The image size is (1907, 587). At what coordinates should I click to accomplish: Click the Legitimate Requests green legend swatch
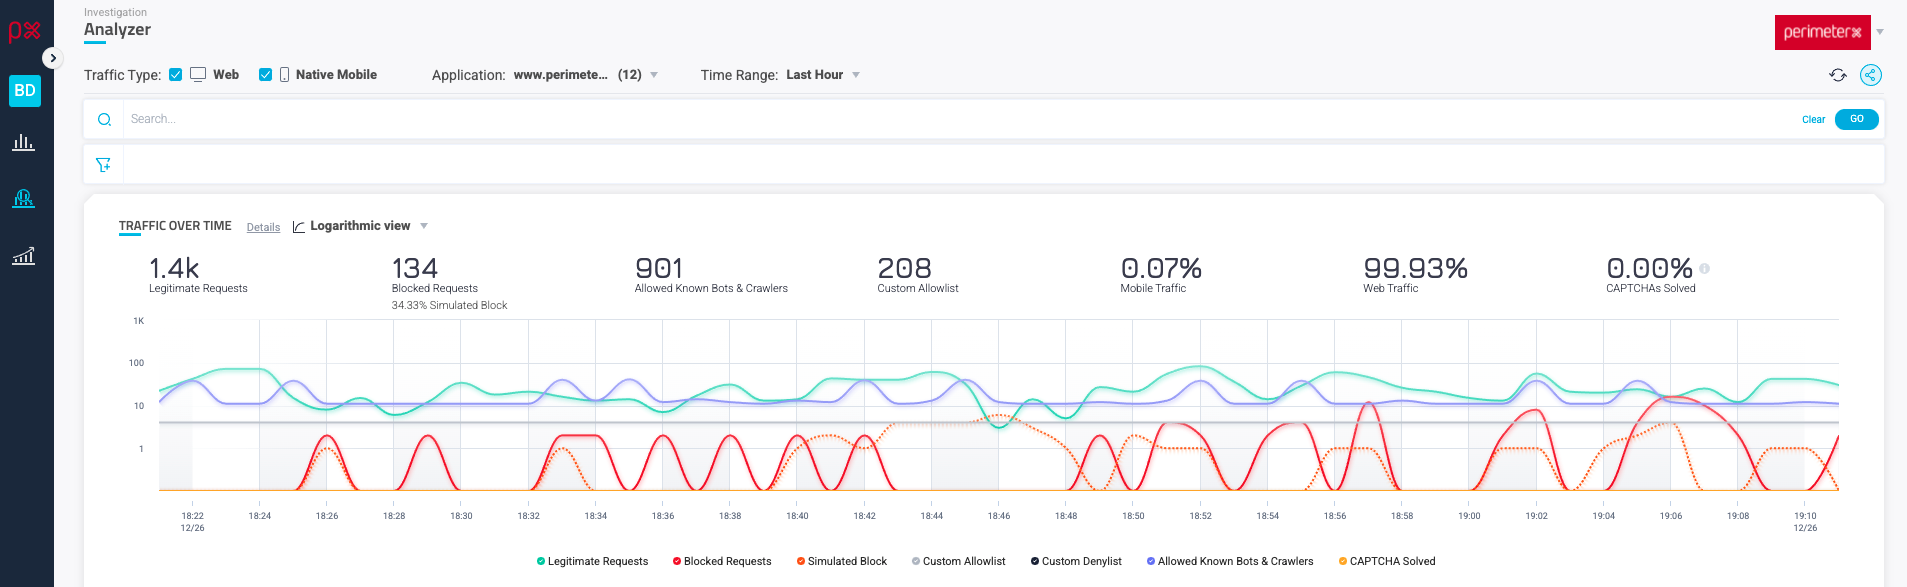click(x=541, y=561)
